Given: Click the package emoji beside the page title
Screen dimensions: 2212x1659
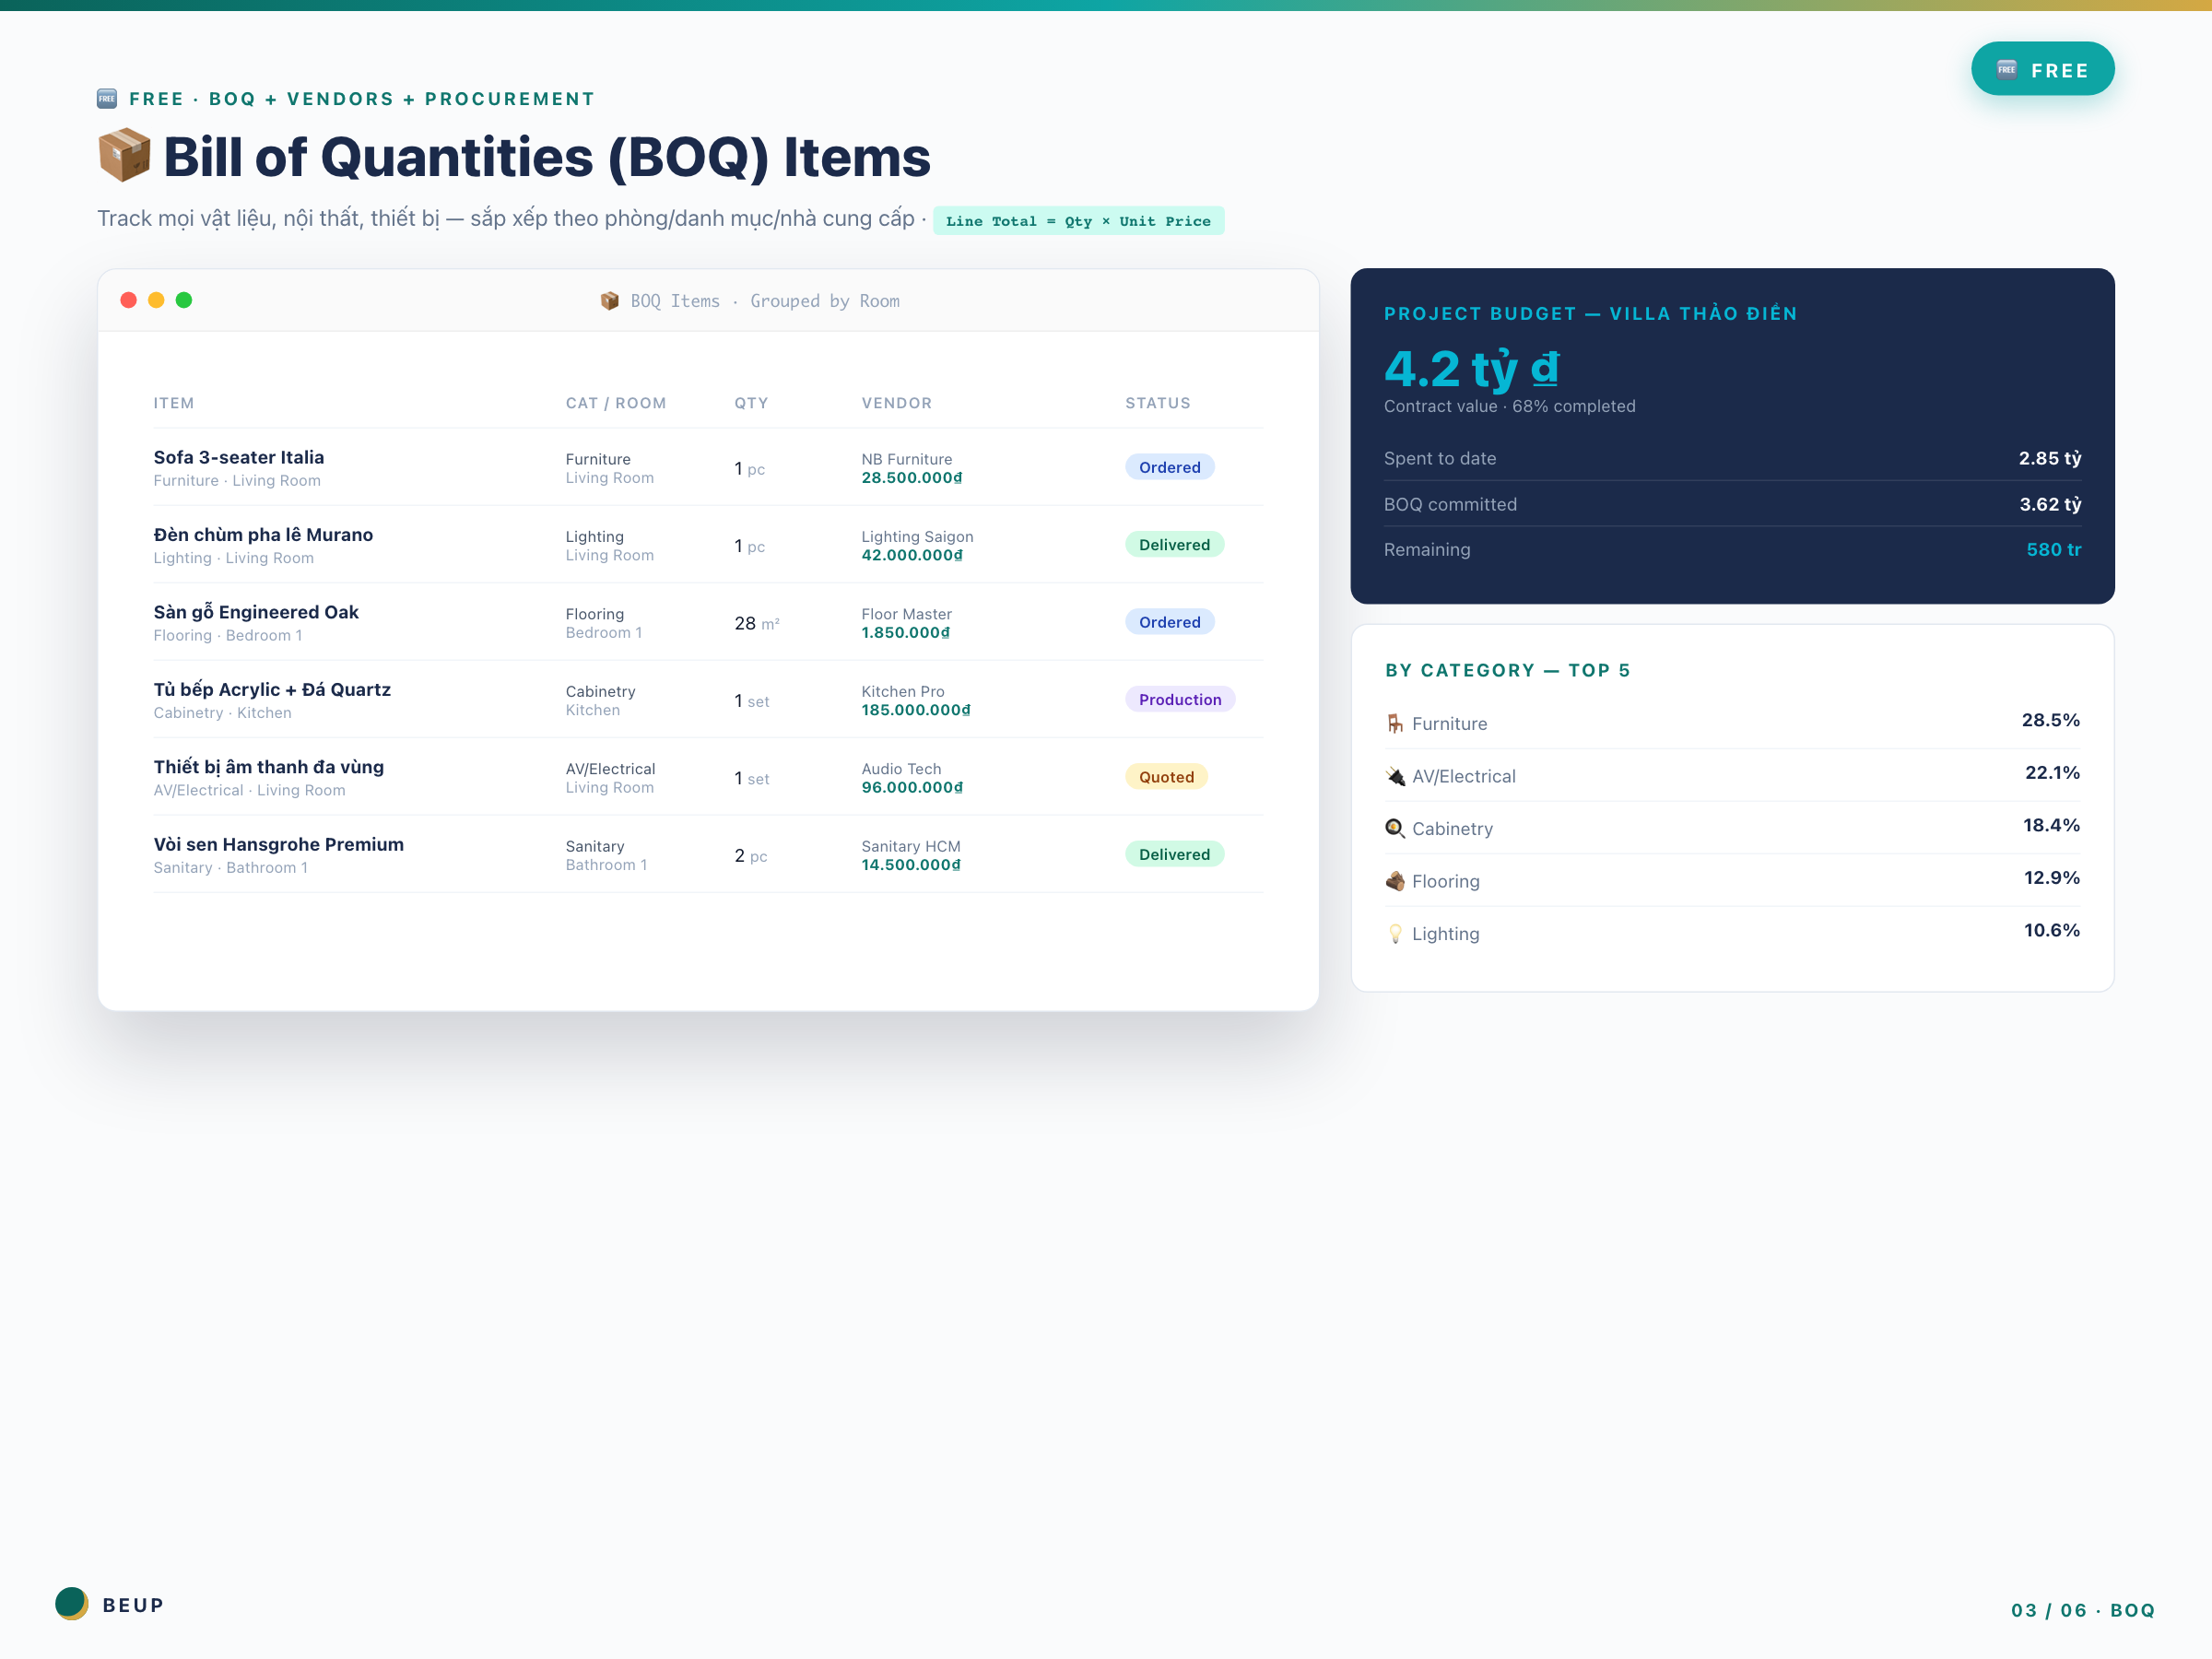Looking at the screenshot, I should pyautogui.click(x=124, y=156).
